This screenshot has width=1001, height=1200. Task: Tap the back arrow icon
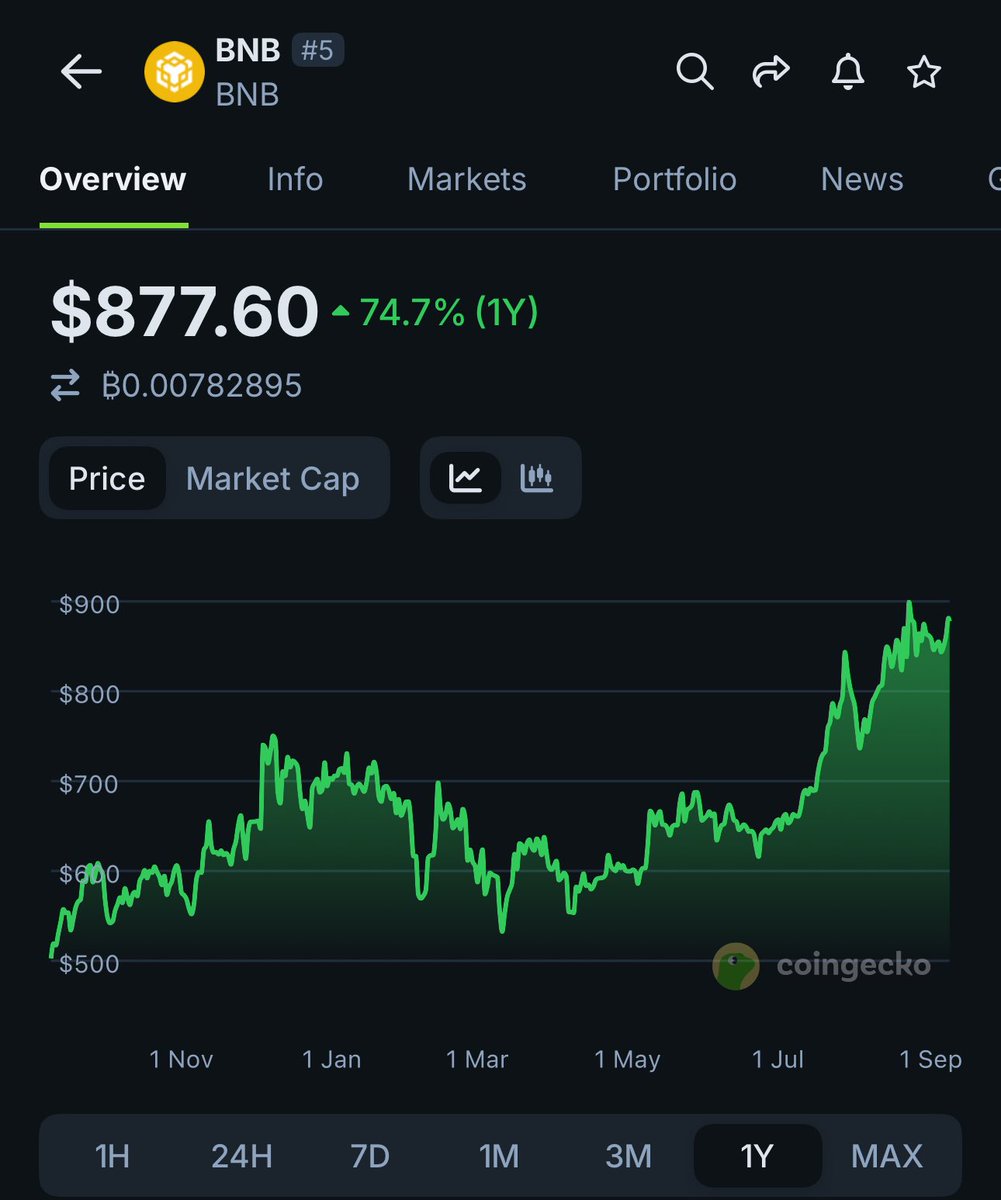pyautogui.click(x=81, y=72)
